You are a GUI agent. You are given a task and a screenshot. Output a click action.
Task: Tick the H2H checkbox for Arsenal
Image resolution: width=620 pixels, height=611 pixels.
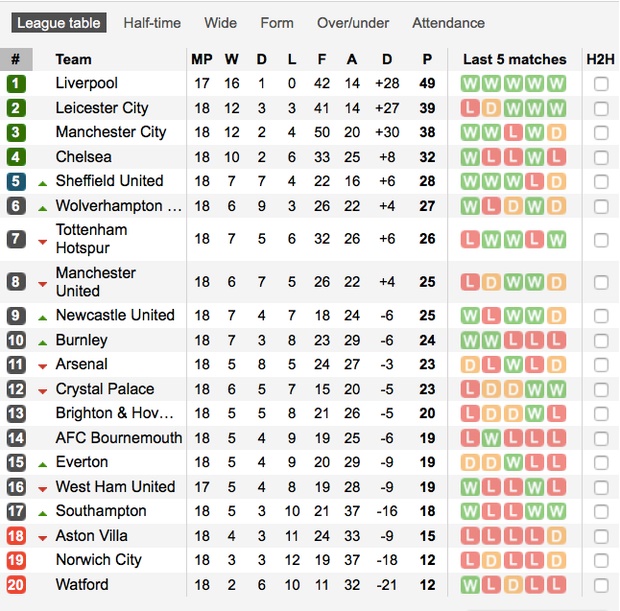click(x=601, y=365)
